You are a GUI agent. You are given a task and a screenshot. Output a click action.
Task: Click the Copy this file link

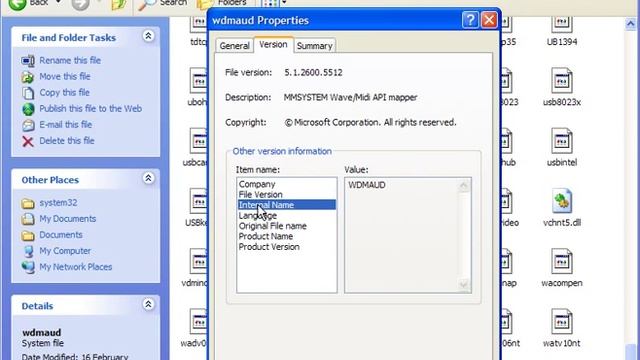64,93
